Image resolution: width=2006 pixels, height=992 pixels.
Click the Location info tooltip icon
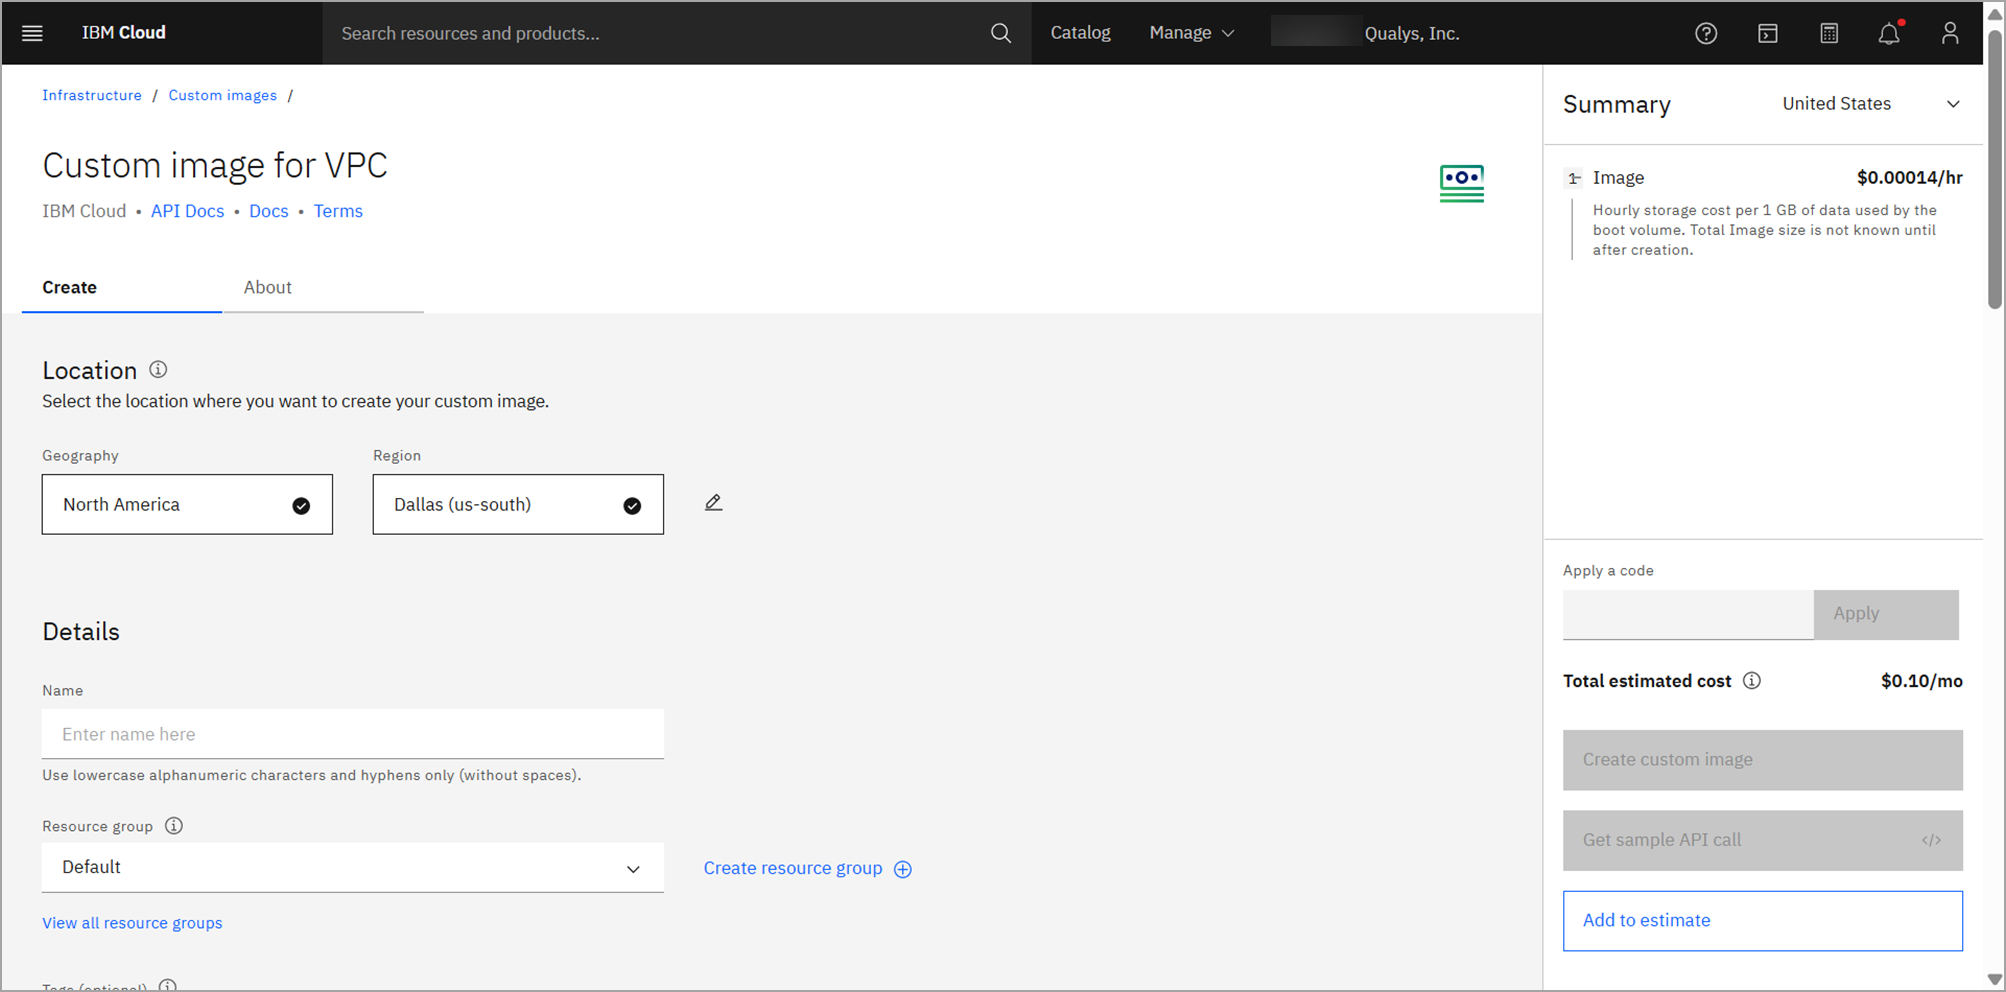pyautogui.click(x=158, y=369)
